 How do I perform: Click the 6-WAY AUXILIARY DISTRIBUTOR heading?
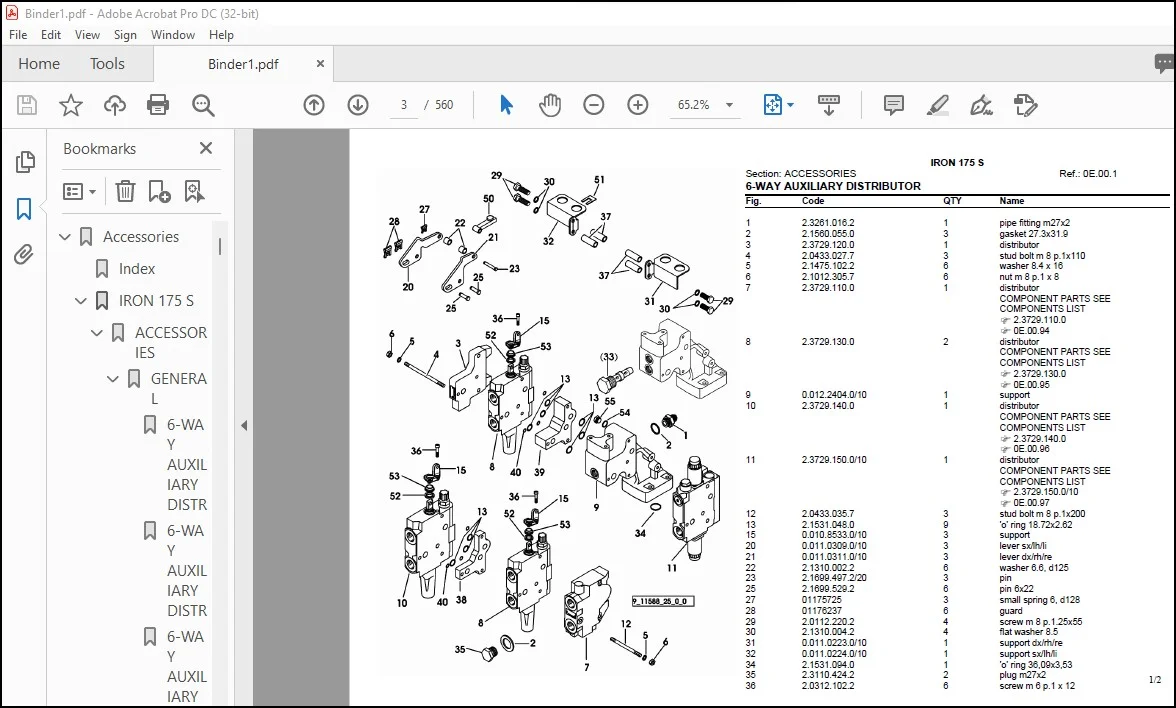(x=832, y=186)
